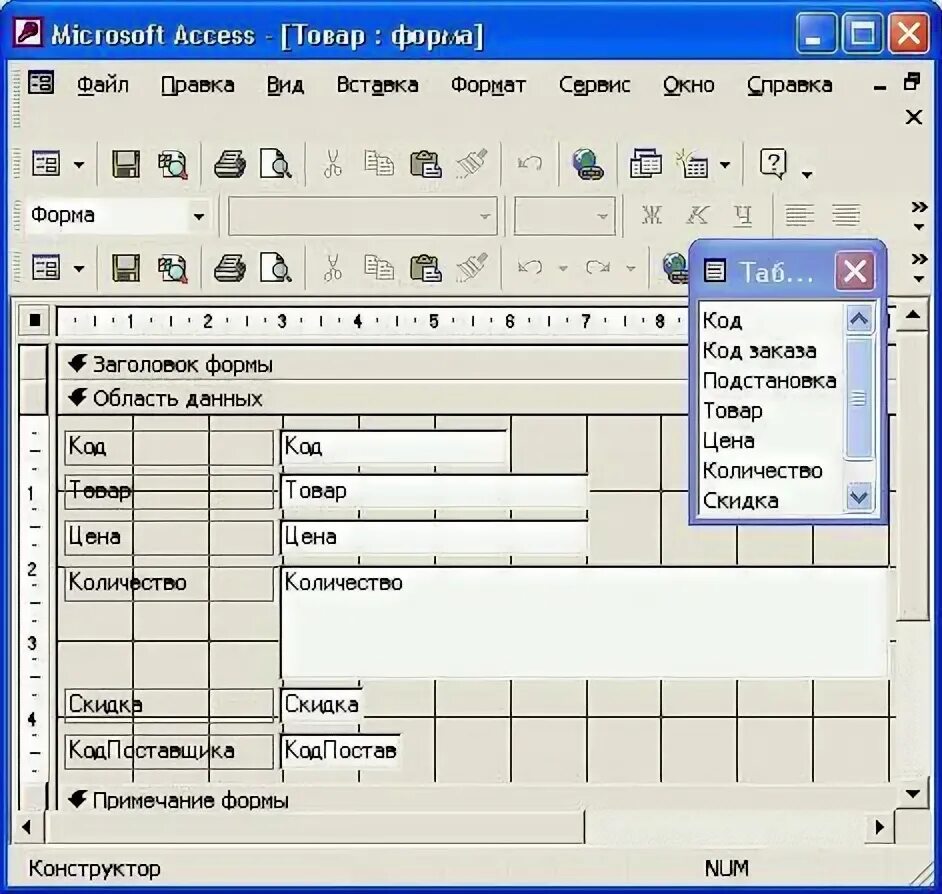Toggle Underline (Ч) formatting

743,215
